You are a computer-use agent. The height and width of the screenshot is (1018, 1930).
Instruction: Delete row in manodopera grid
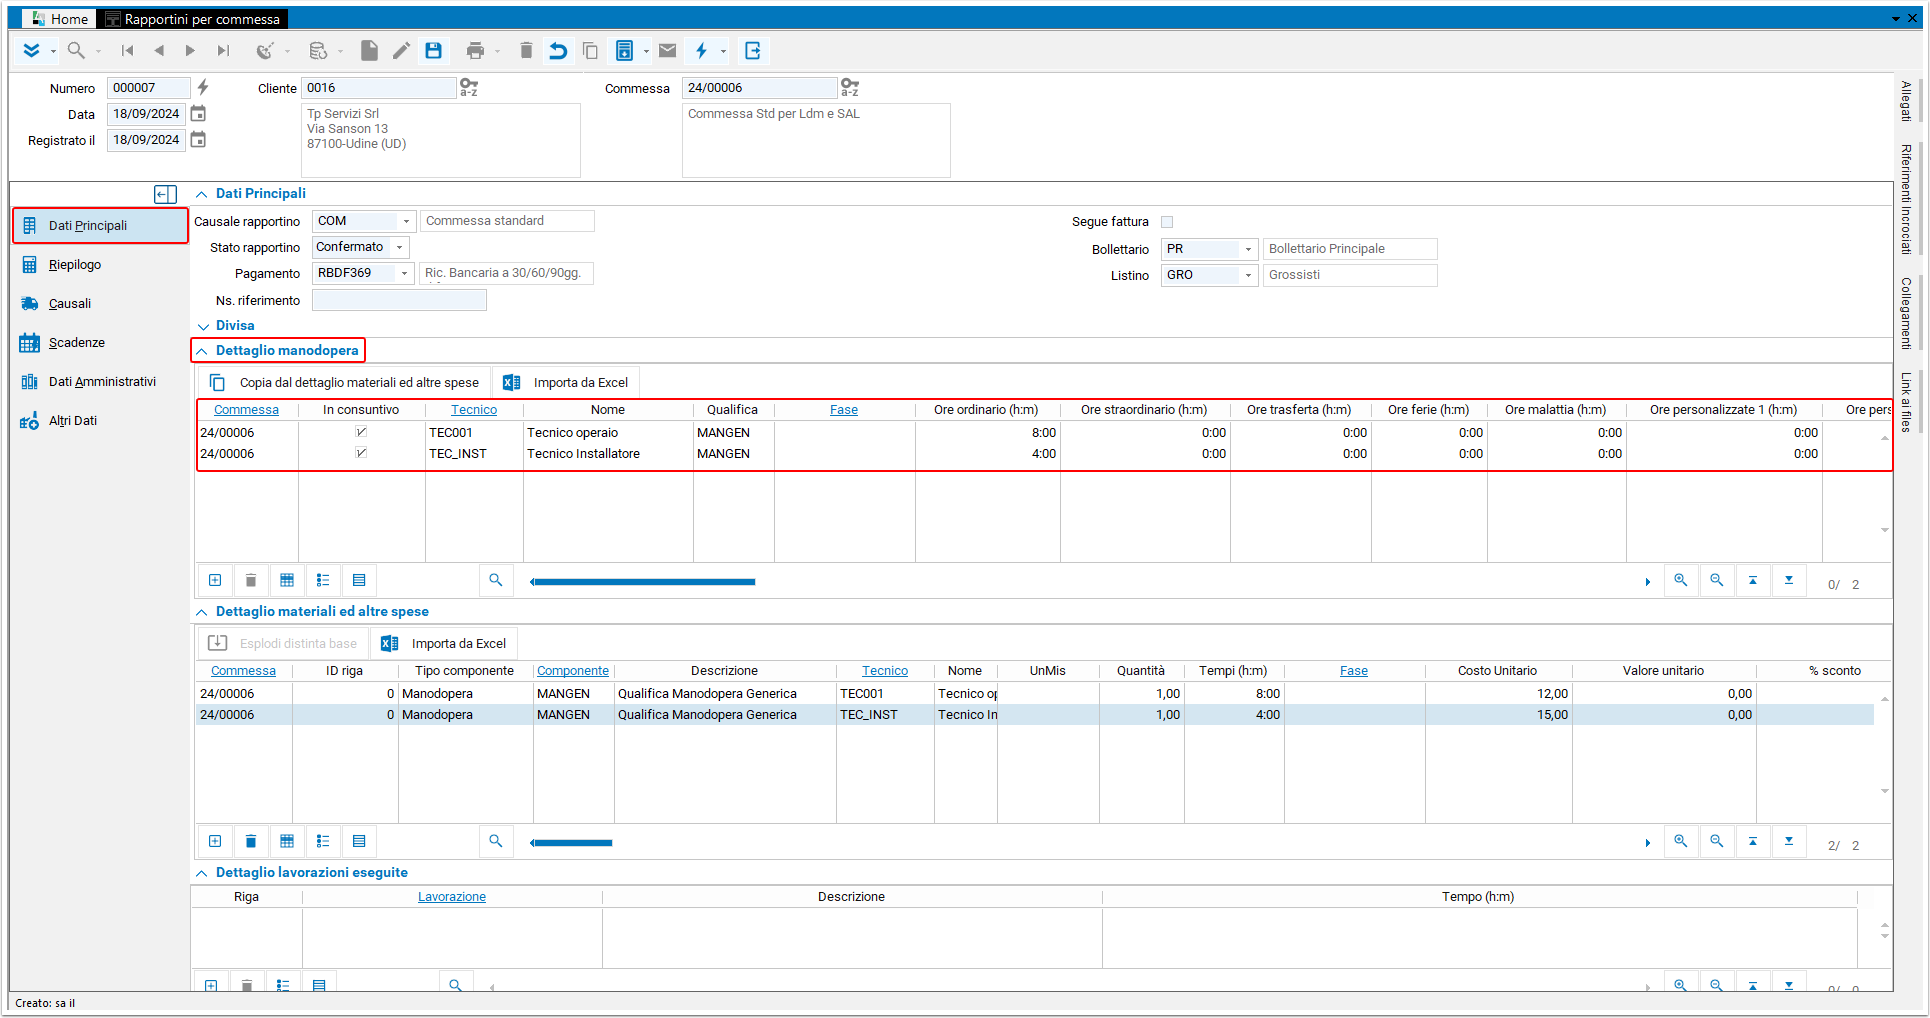click(x=251, y=580)
